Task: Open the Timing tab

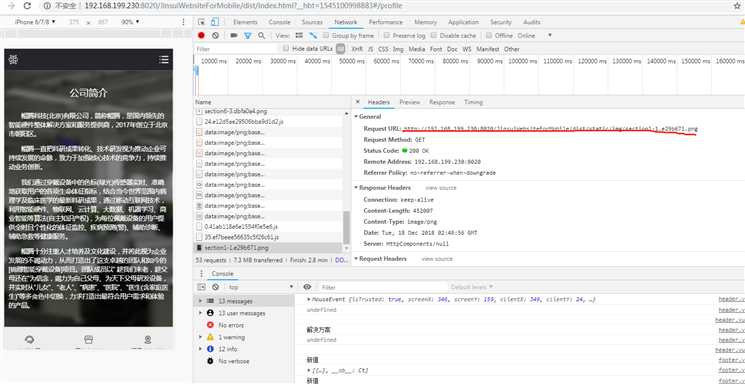Action: tap(473, 102)
